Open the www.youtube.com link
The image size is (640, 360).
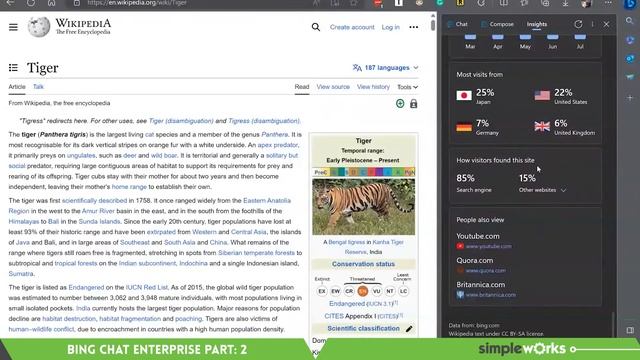(x=489, y=246)
